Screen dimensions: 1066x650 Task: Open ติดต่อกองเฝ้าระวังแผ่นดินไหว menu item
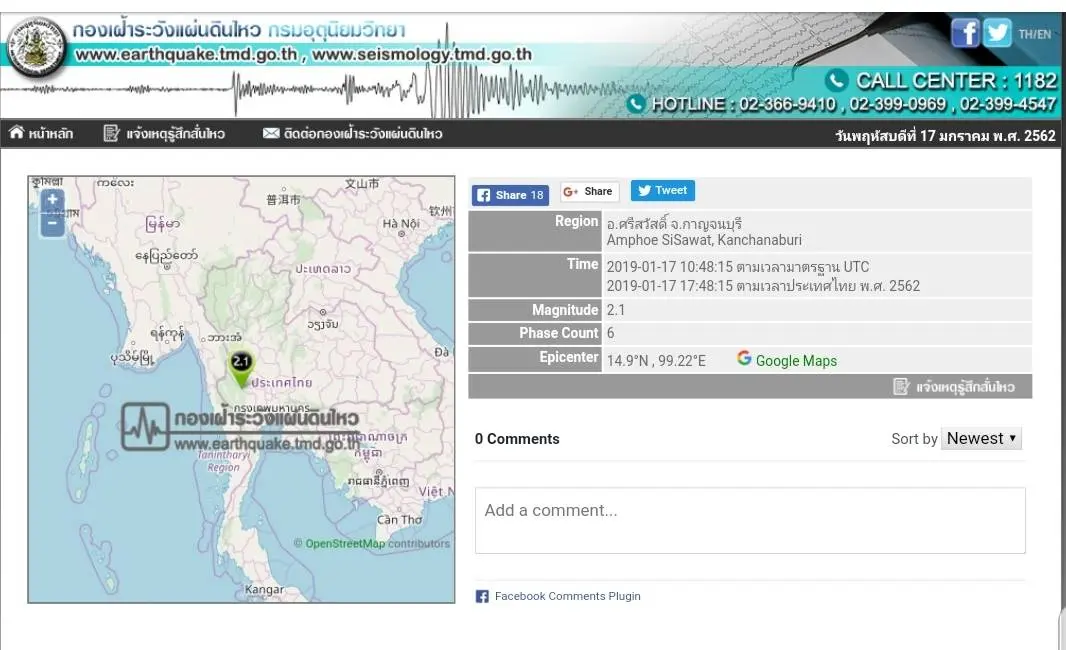[x=352, y=133]
